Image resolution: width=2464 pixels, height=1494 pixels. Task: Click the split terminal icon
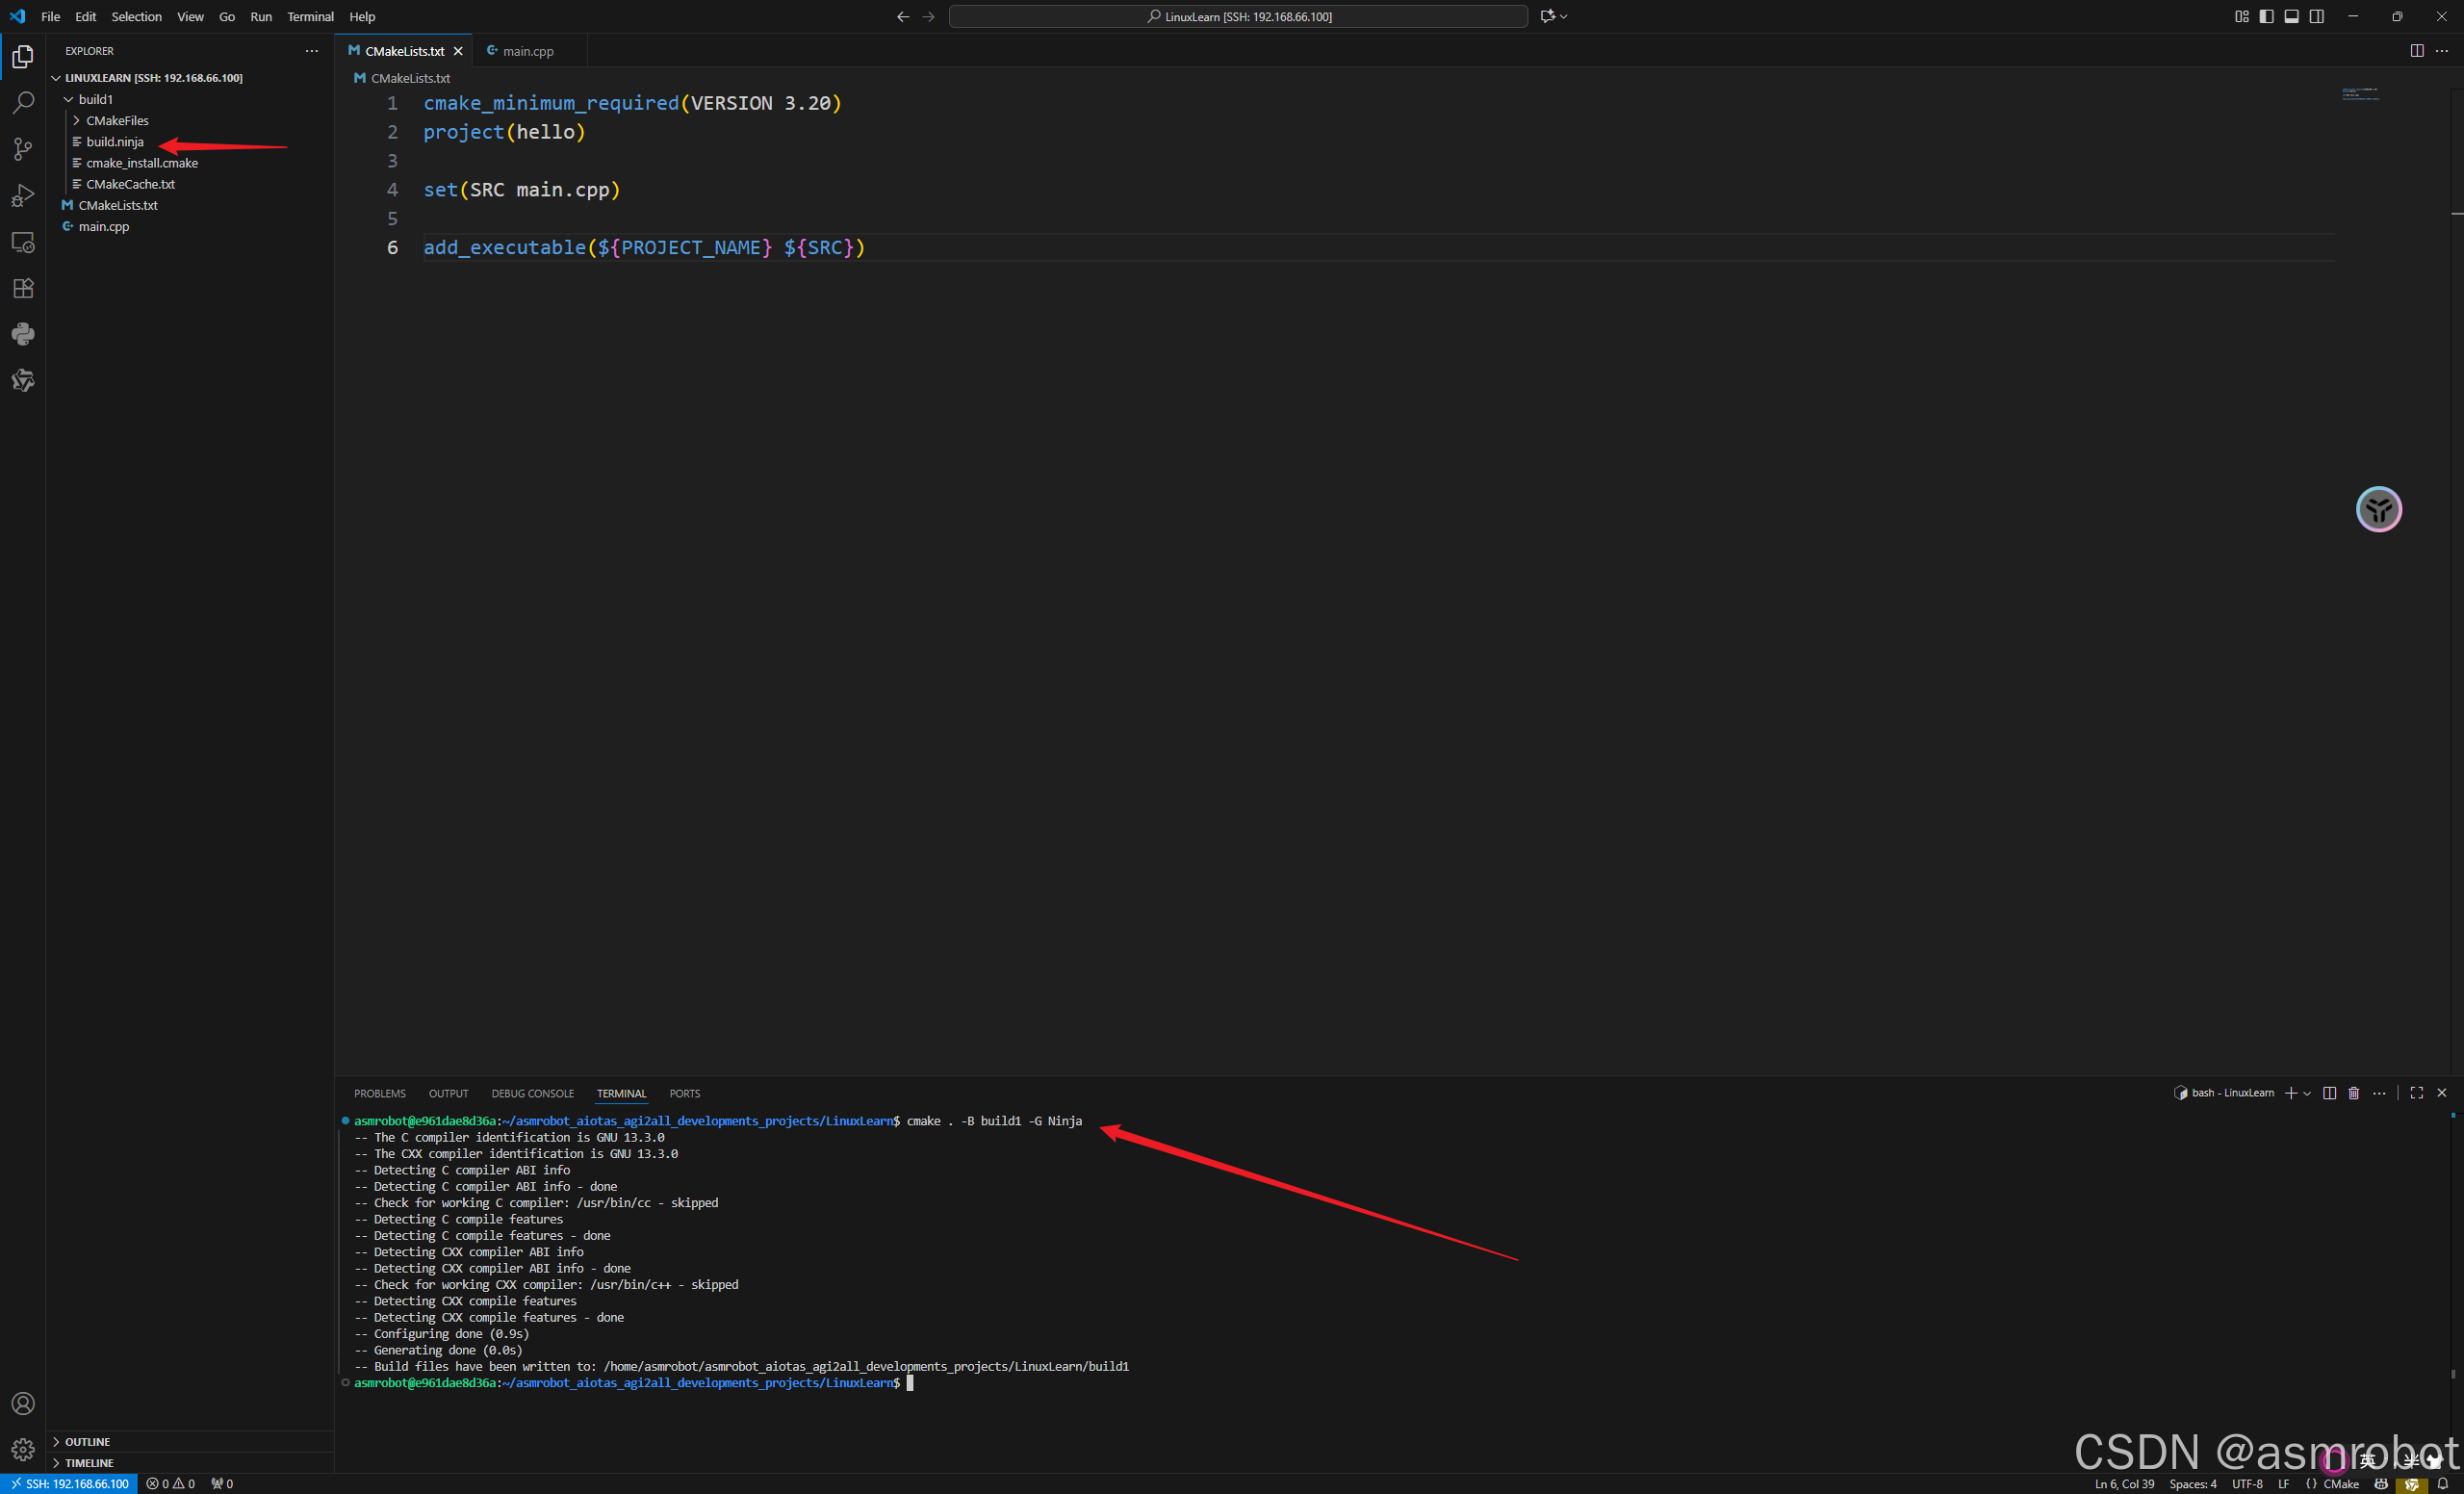coord(2329,1093)
